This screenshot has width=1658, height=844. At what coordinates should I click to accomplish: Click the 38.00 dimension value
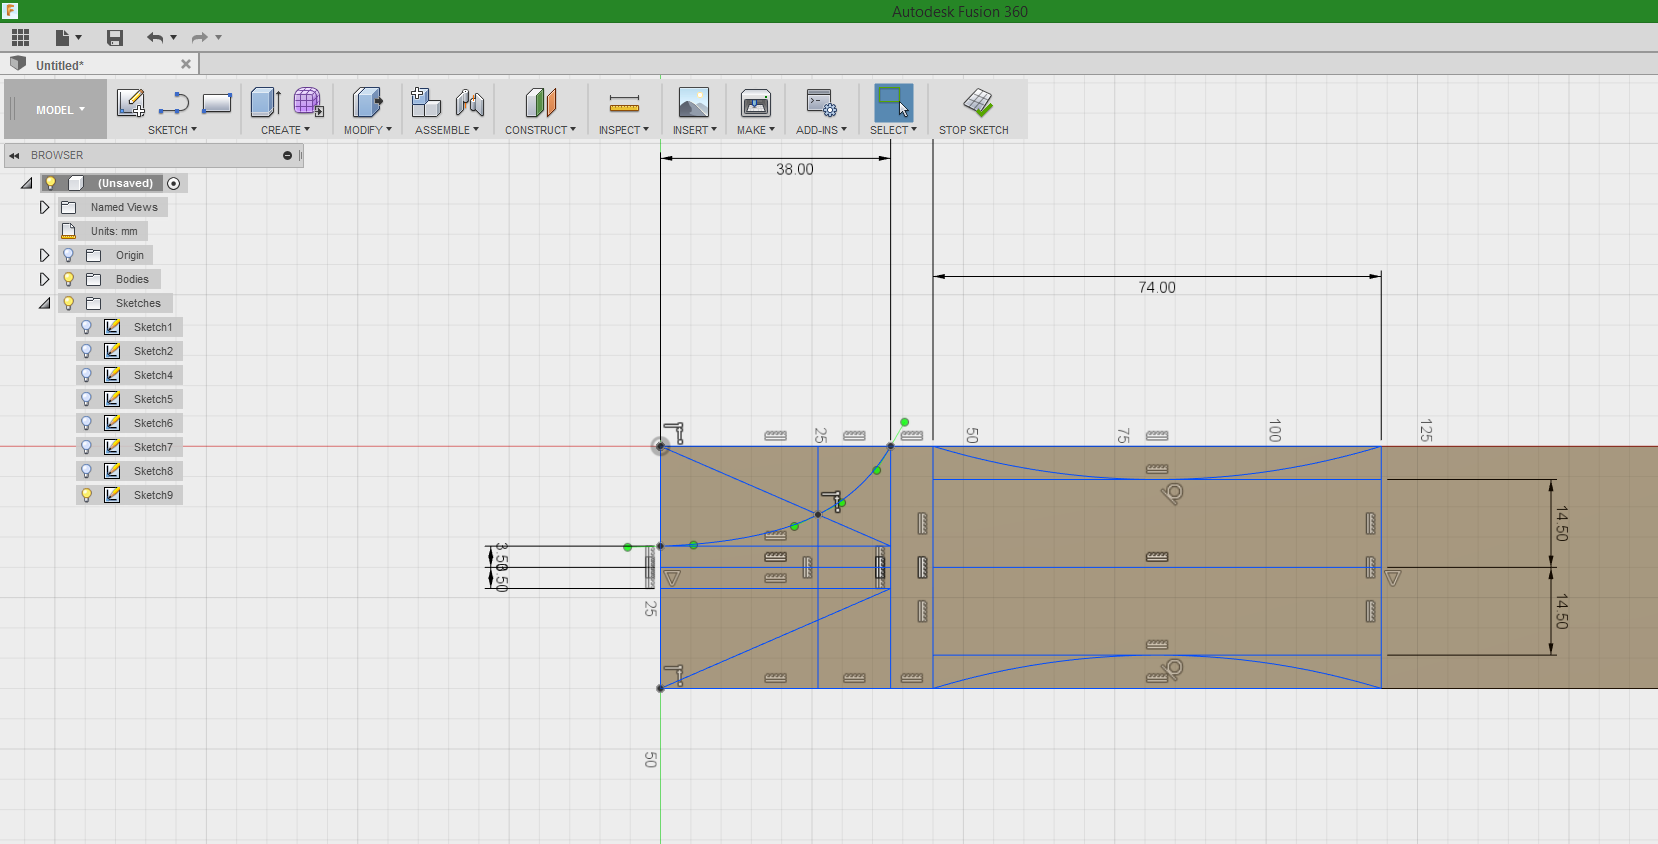click(795, 169)
